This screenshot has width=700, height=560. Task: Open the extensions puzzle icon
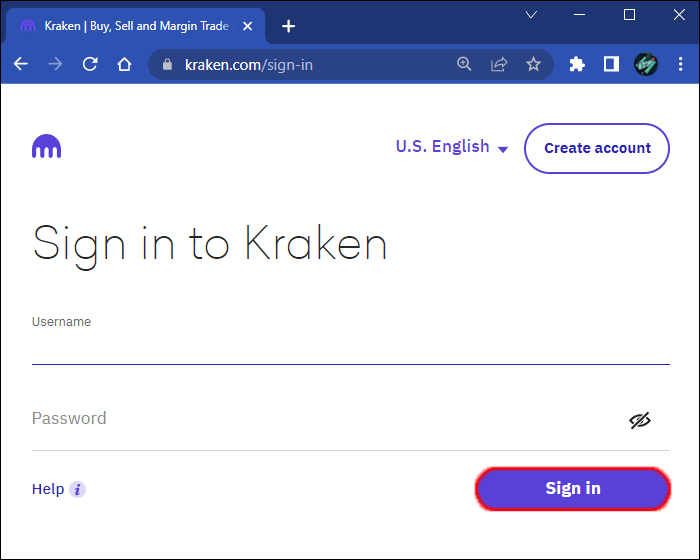tap(577, 64)
